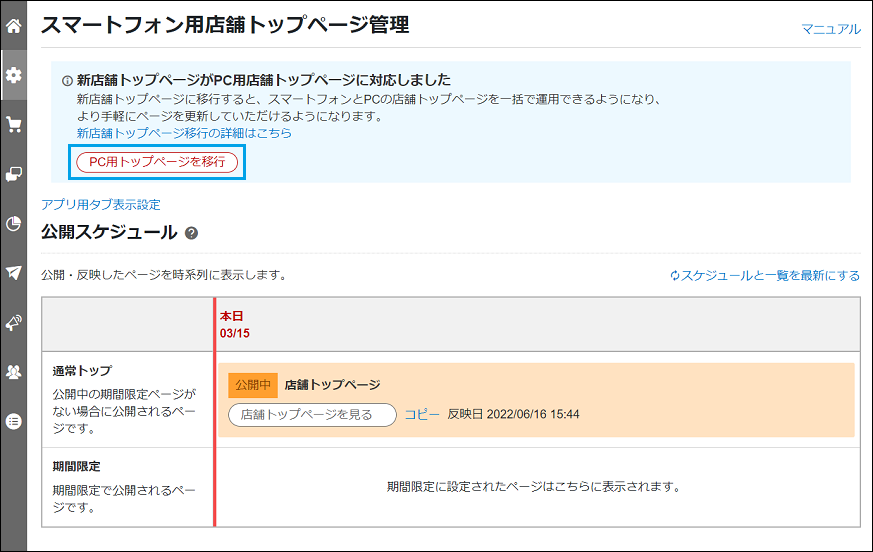Open the list menu sidebar icon
The height and width of the screenshot is (552, 873).
(13, 421)
